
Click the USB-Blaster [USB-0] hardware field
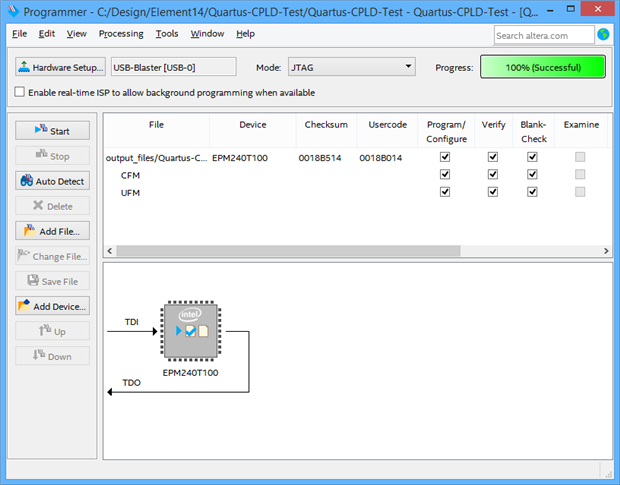(x=174, y=67)
